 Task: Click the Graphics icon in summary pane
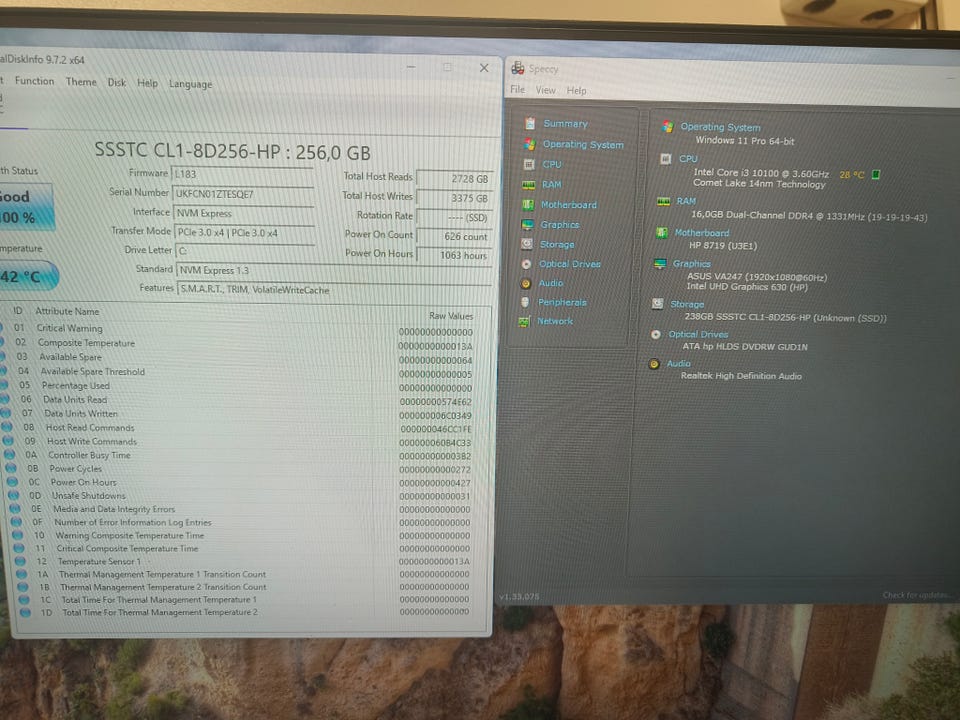coord(660,263)
